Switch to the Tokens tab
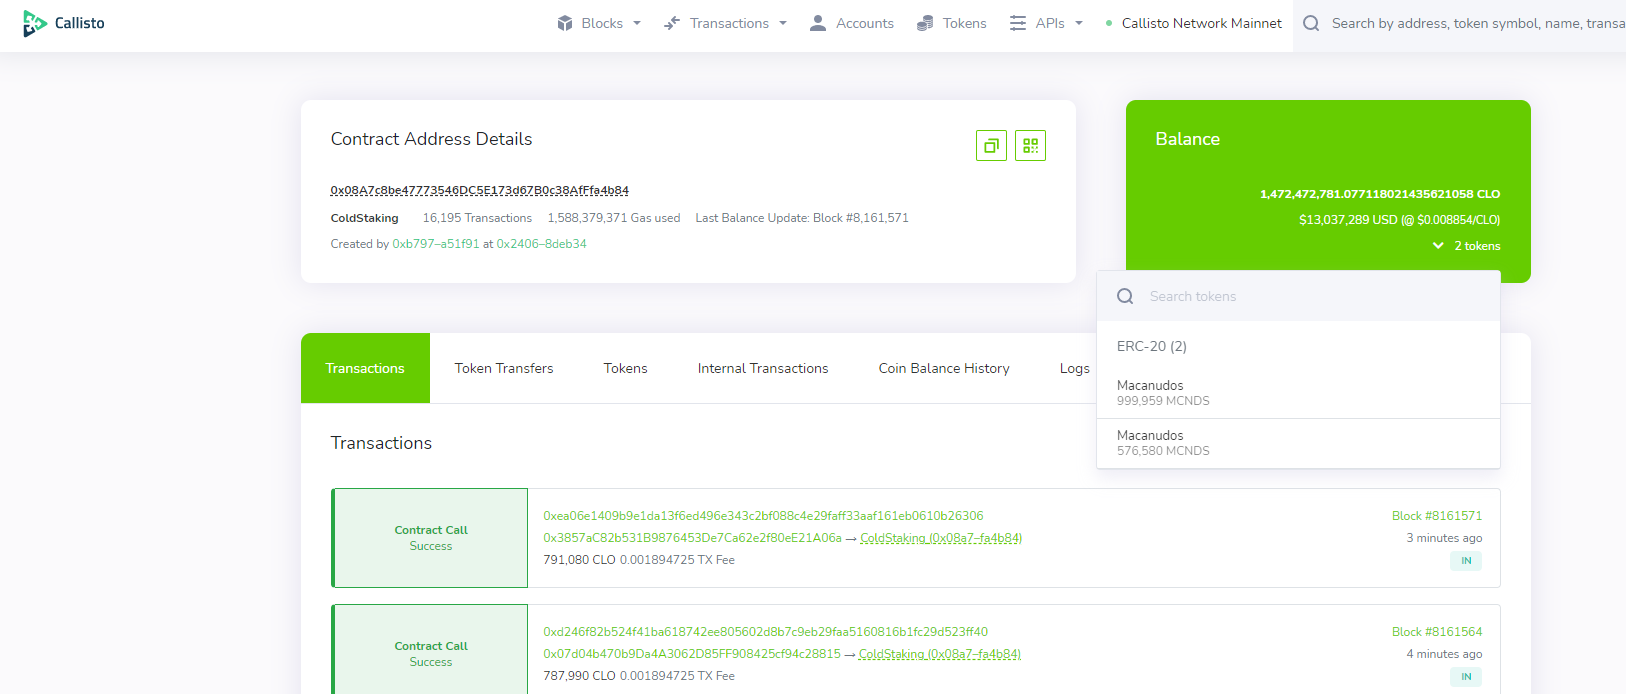This screenshot has width=1626, height=694. point(626,368)
